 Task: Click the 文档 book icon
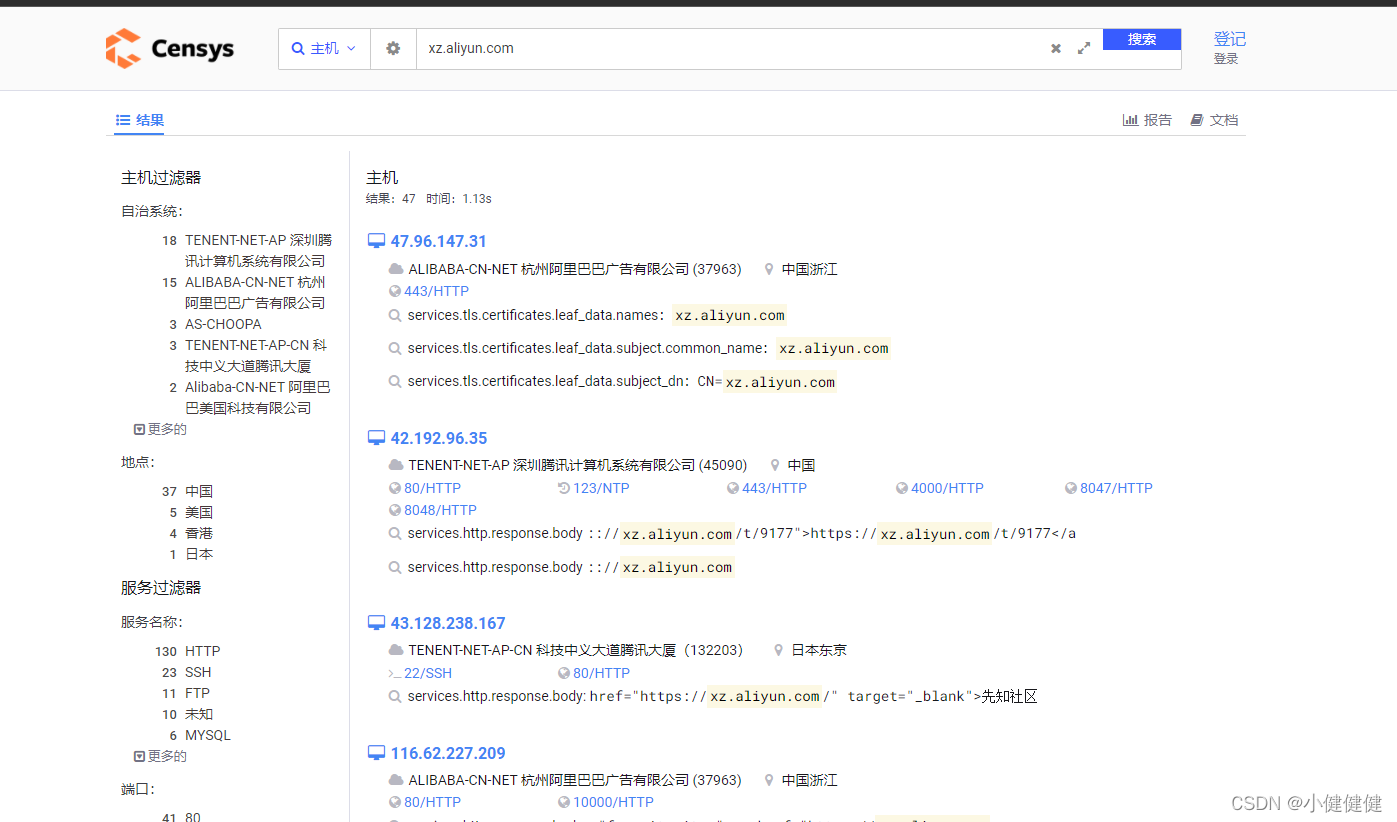[x=1196, y=120]
